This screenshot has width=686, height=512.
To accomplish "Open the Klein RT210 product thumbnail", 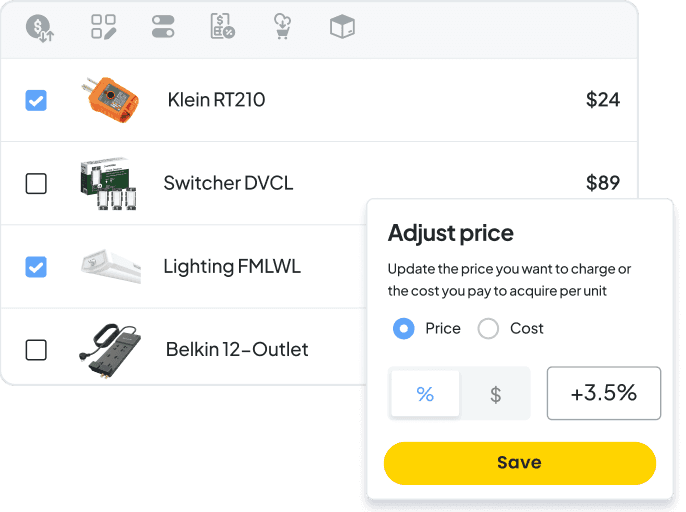I will click(x=110, y=100).
